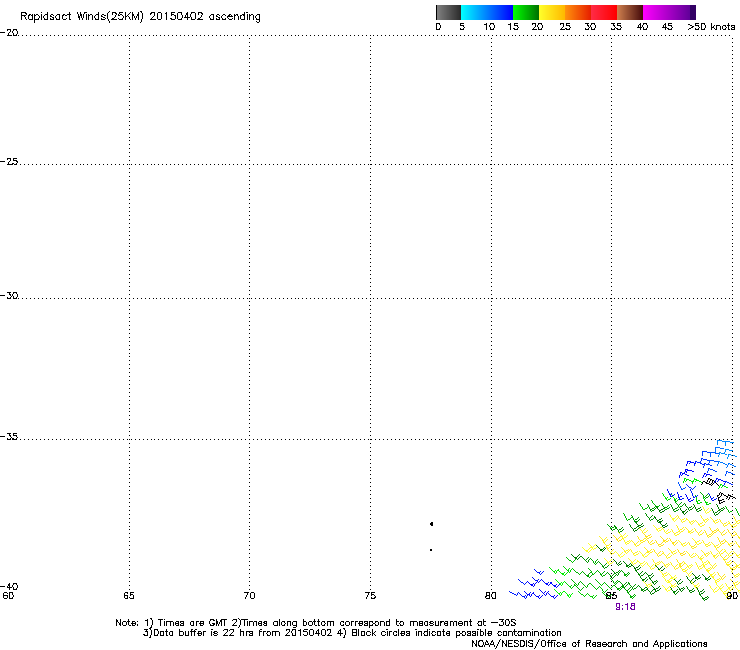
Task: Click the "90" longitude axis label
Action: pyautogui.click(x=732, y=596)
